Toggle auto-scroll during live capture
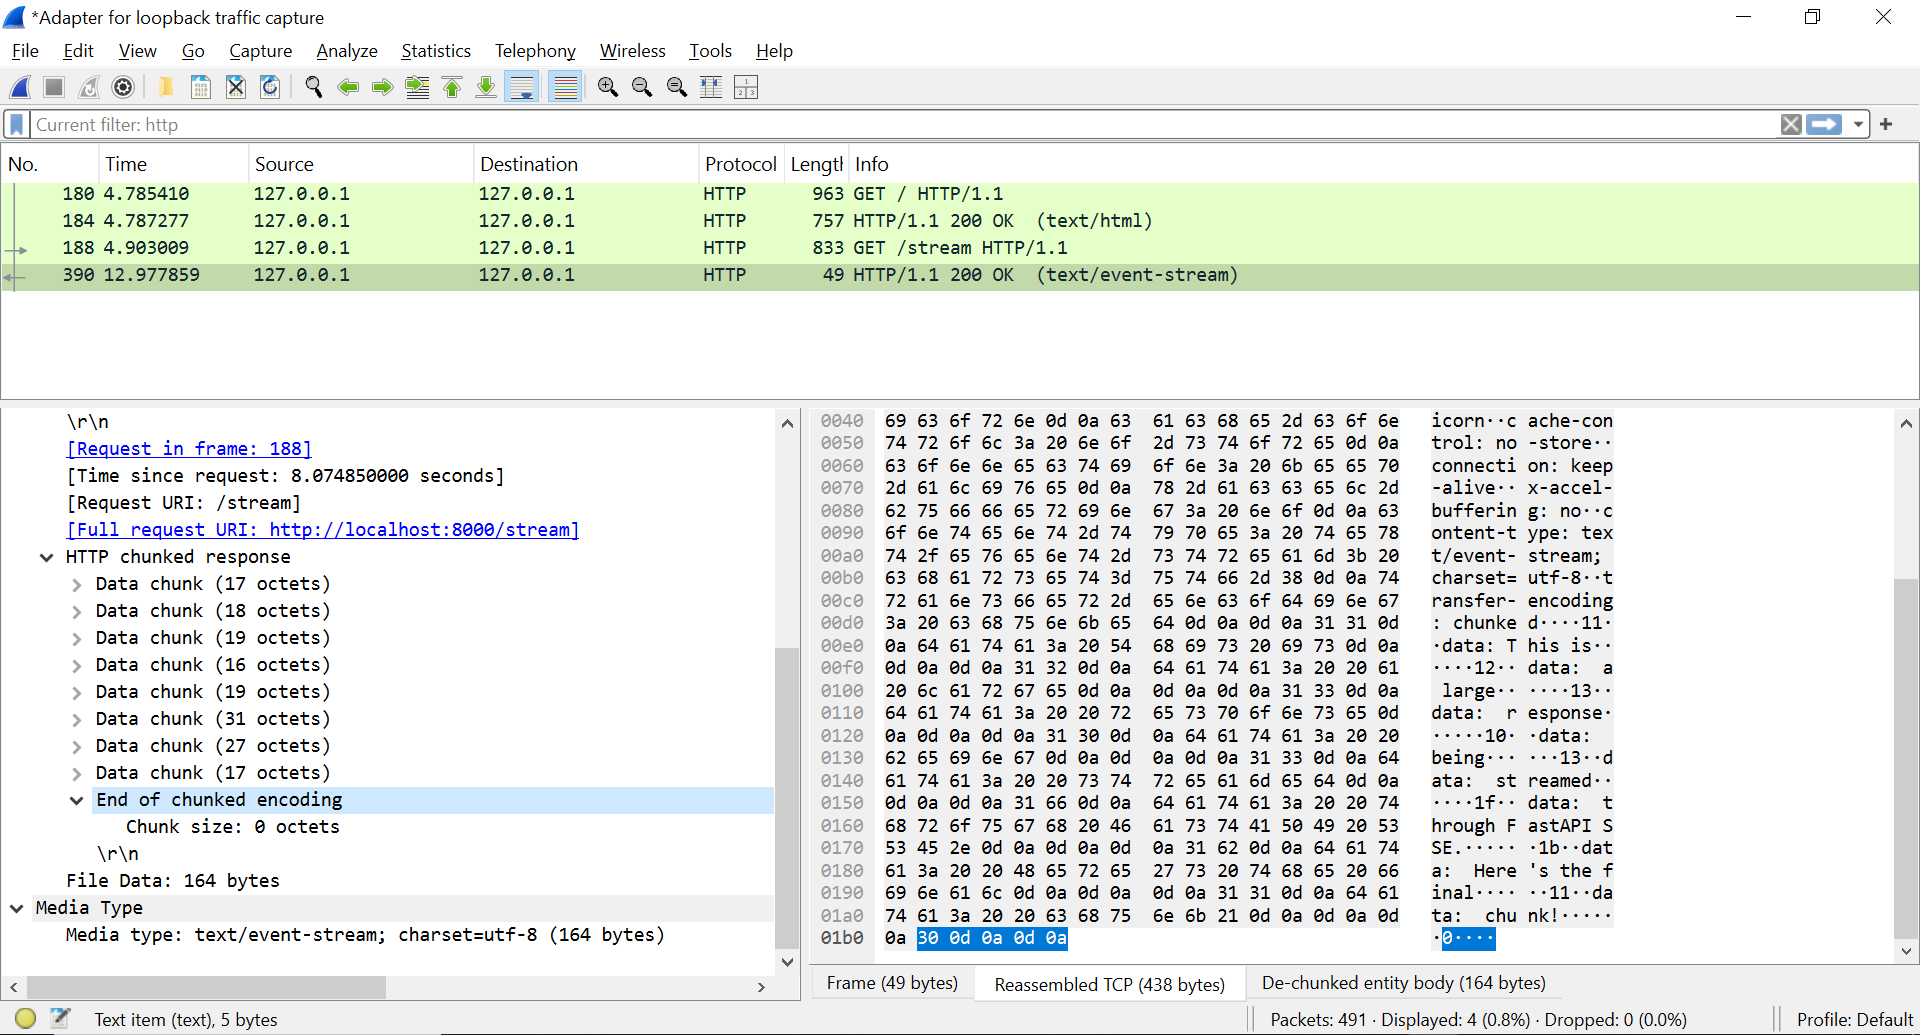This screenshot has width=1920, height=1035. pos(522,88)
